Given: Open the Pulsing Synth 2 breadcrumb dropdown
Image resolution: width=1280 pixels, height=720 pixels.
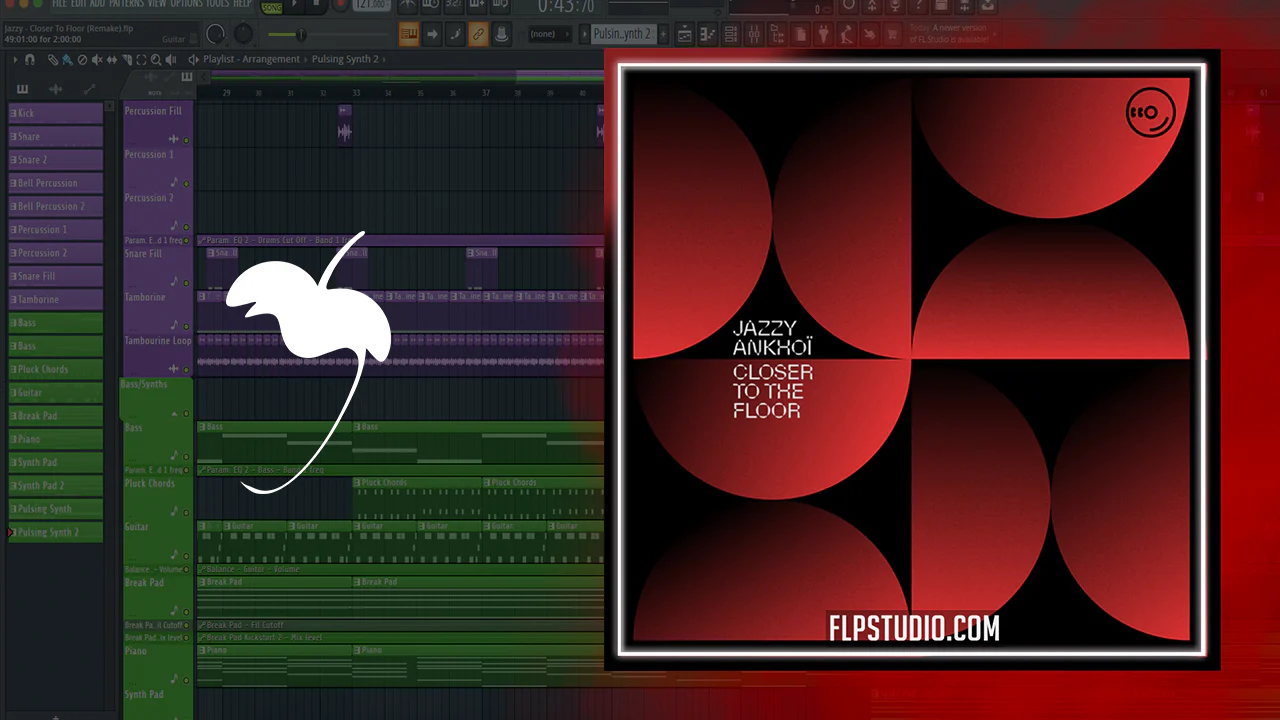Looking at the screenshot, I should click(x=345, y=60).
